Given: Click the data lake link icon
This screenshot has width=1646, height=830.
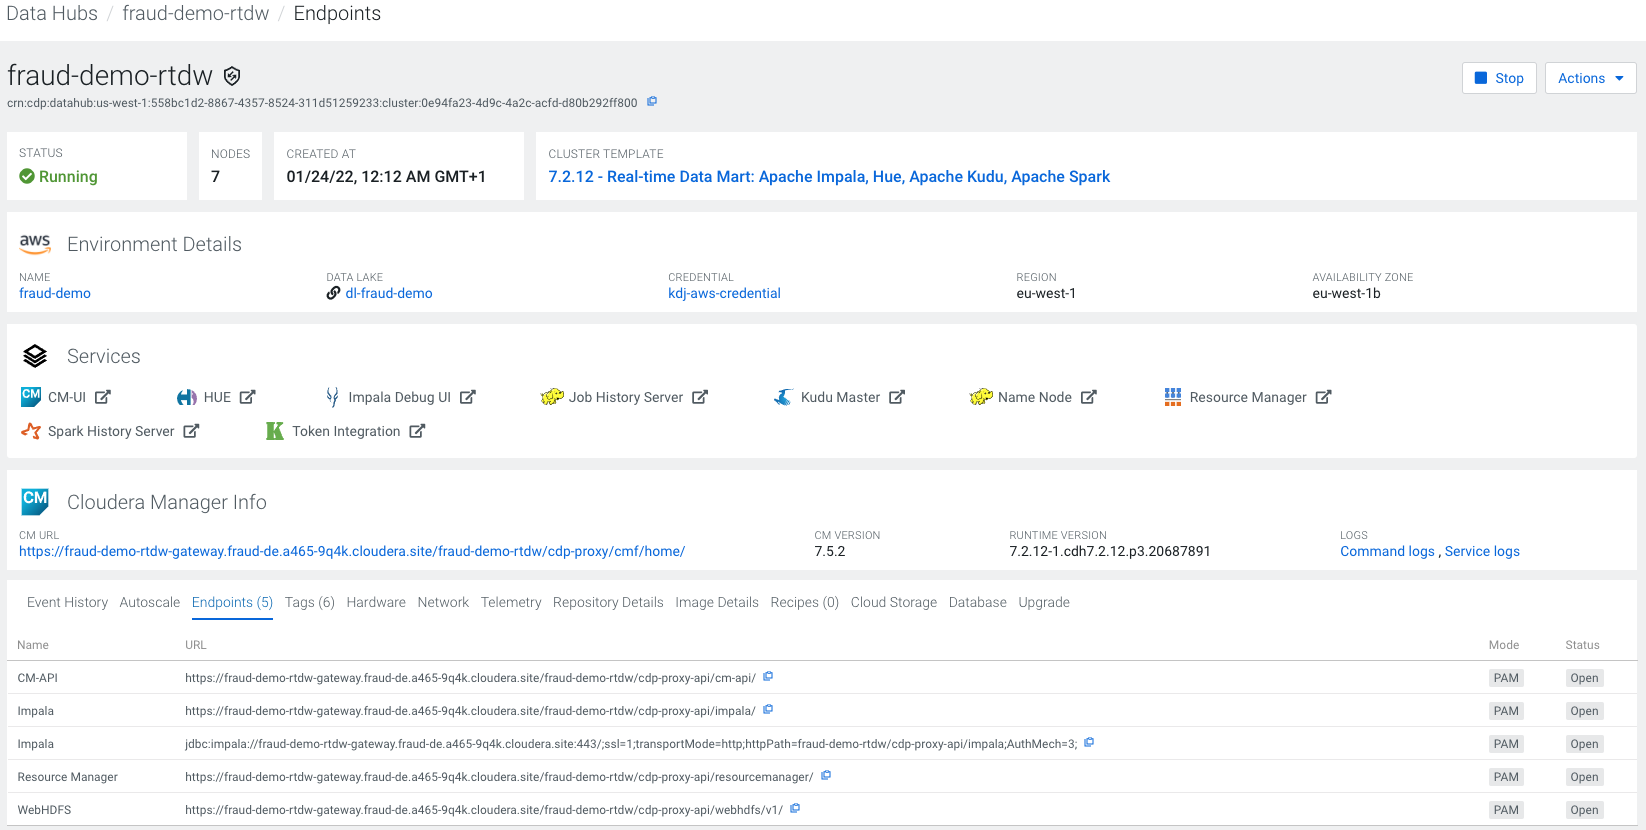Looking at the screenshot, I should 333,293.
